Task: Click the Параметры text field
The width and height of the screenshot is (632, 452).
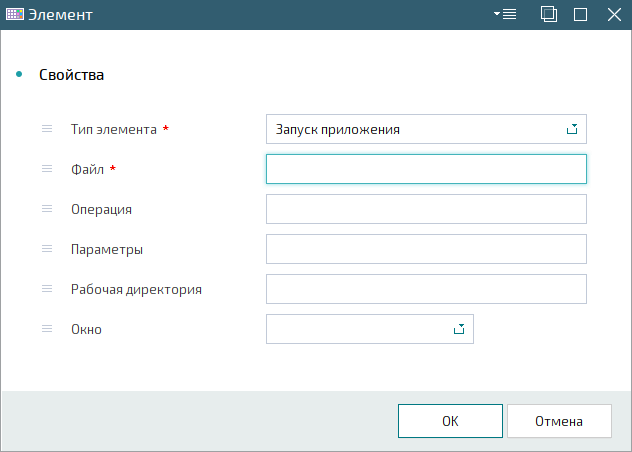Action: point(426,249)
